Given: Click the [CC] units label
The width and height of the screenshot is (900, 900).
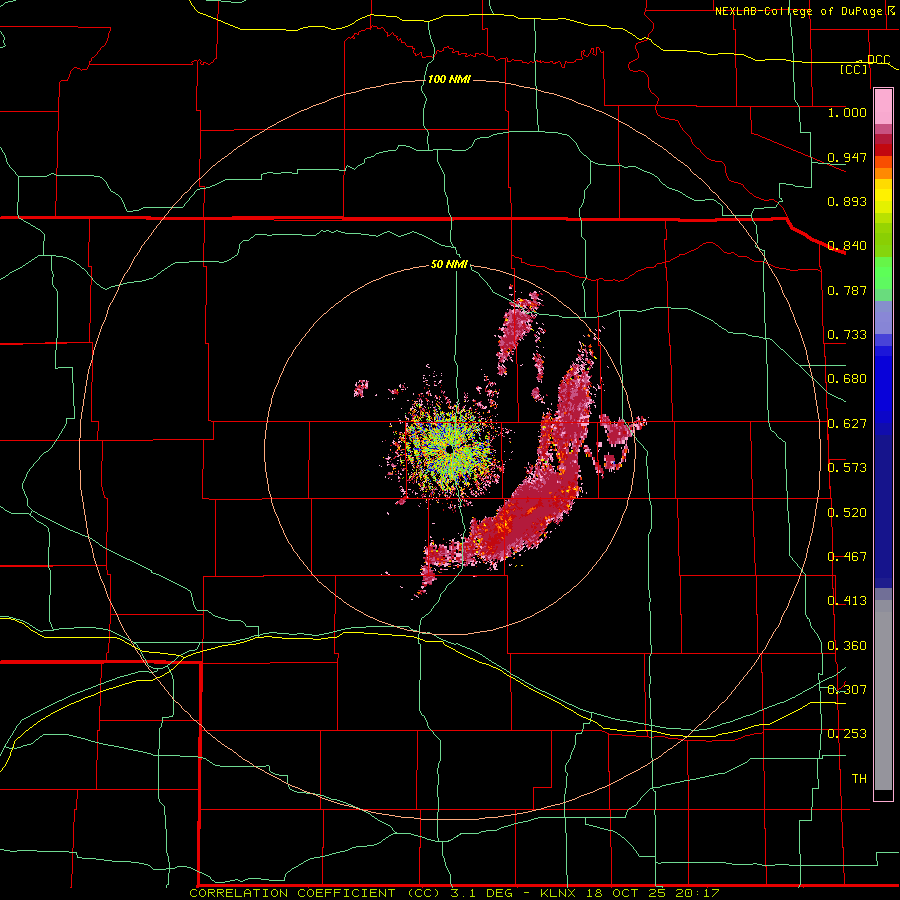Looking at the screenshot, I should click(854, 69).
